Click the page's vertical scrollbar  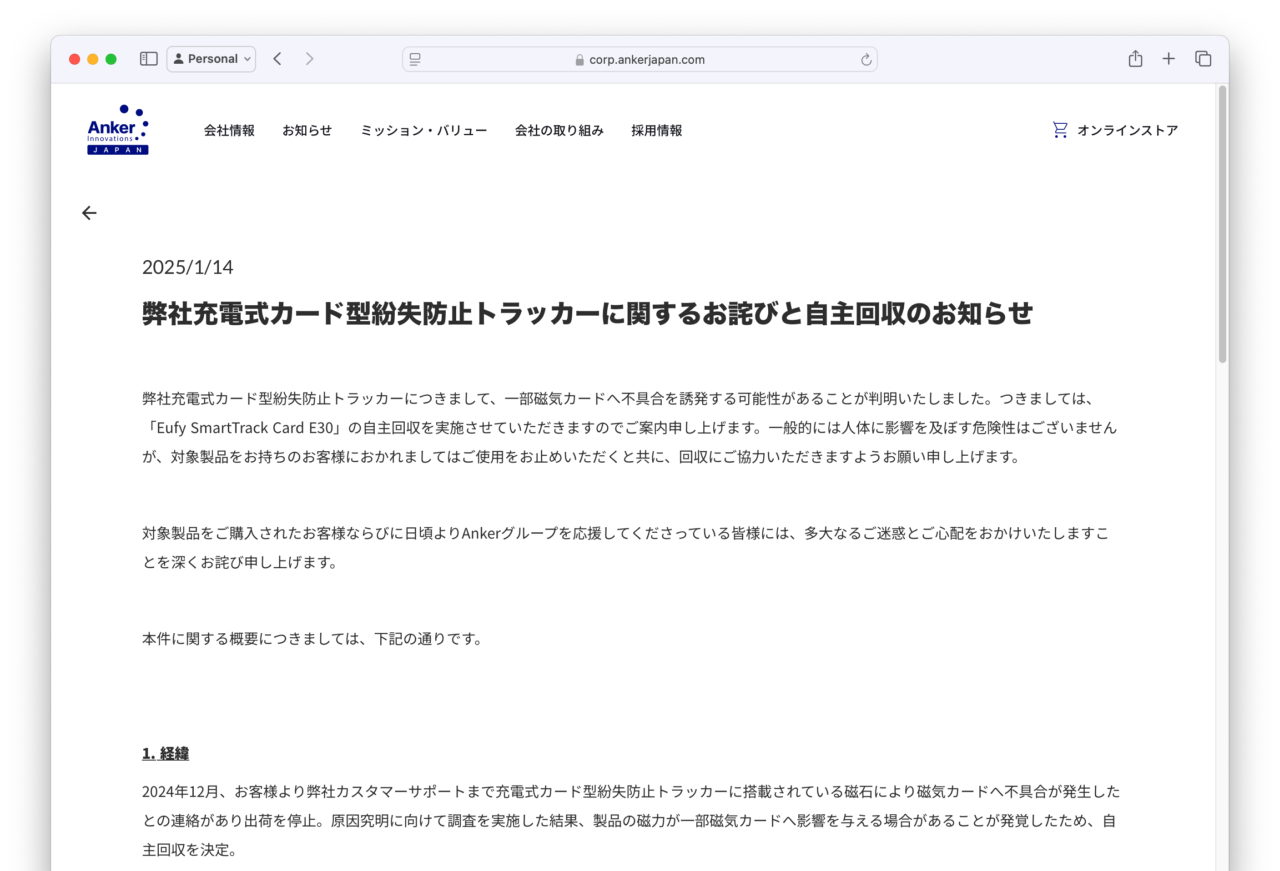[1222, 225]
